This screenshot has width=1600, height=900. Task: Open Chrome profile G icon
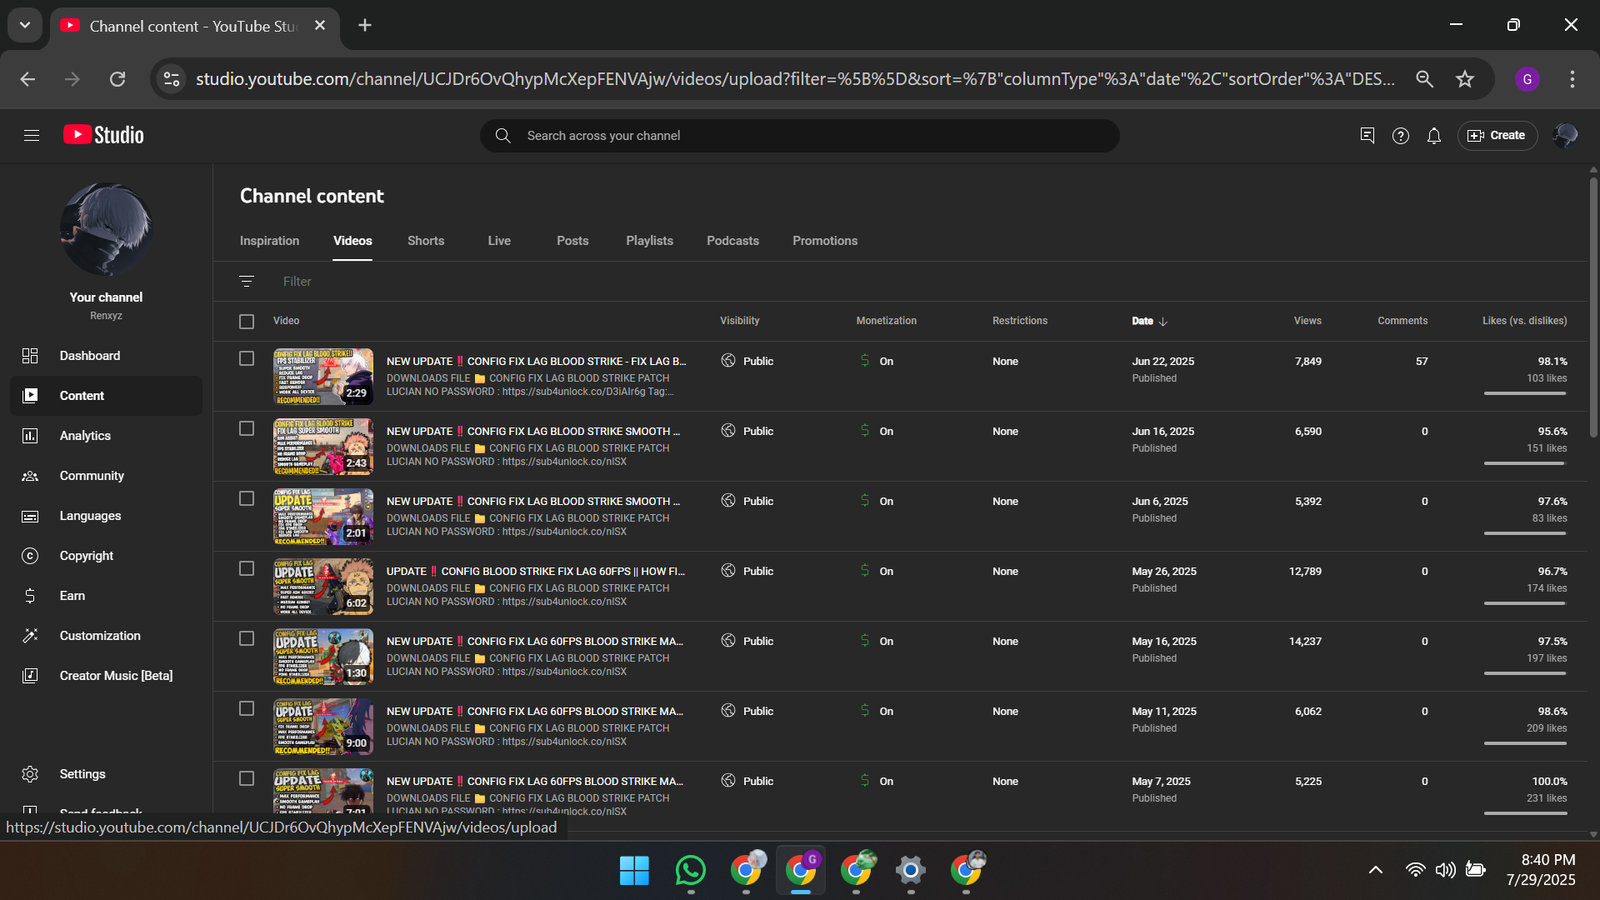(x=1527, y=79)
